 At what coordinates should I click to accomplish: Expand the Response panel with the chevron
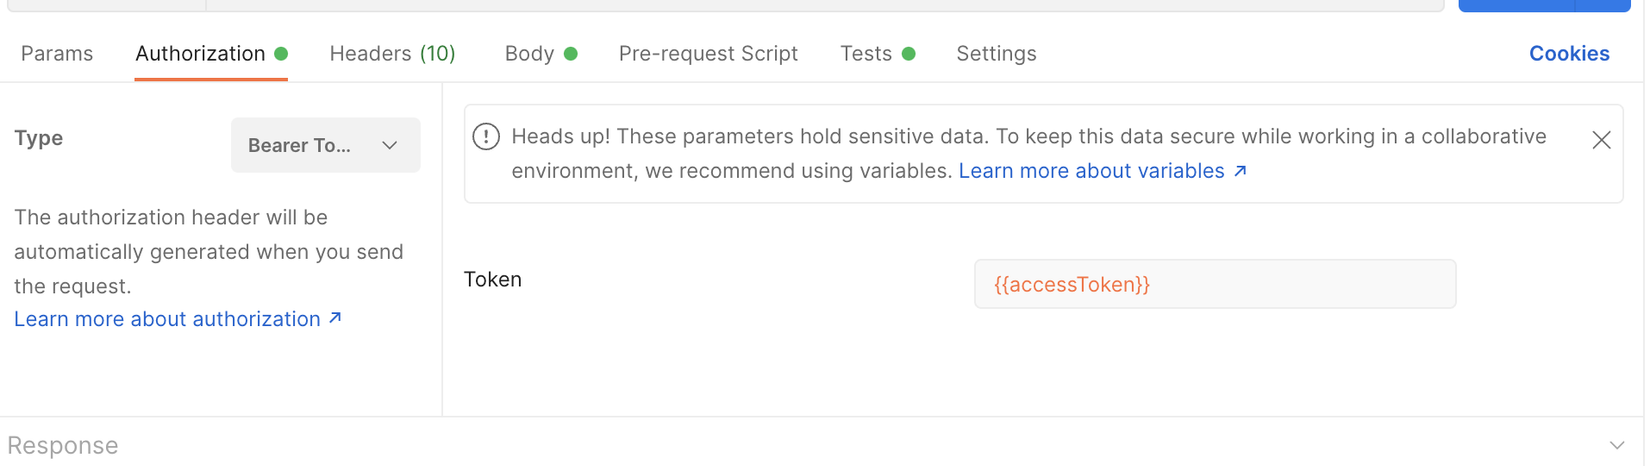pos(1617,445)
